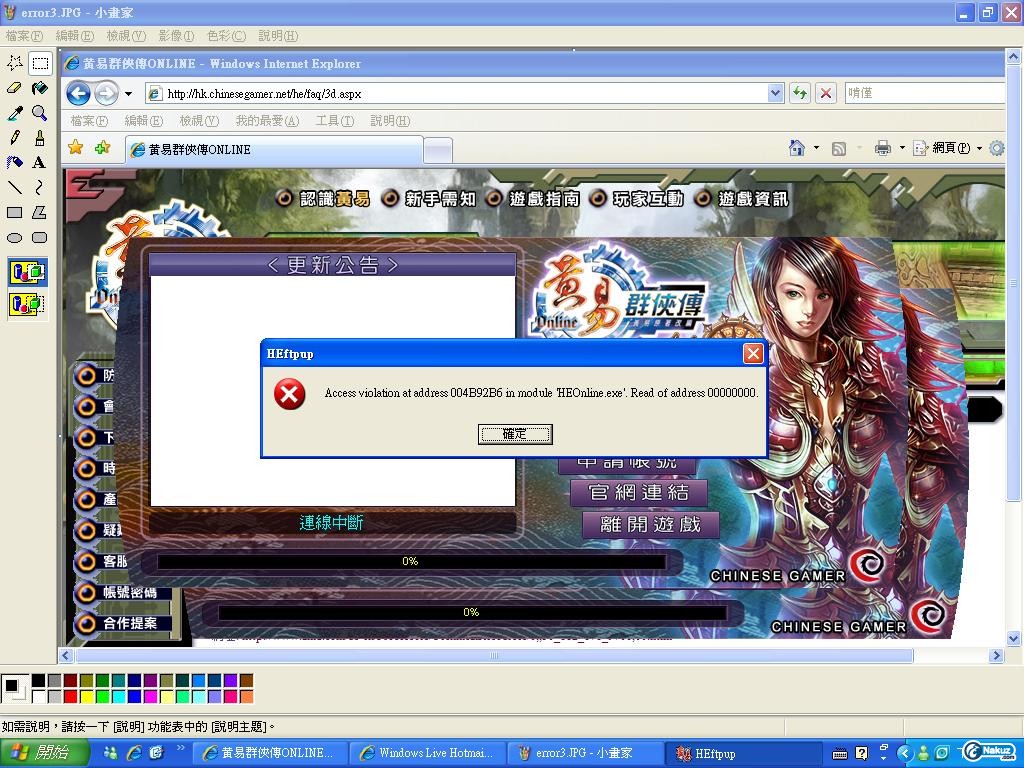Image resolution: width=1024 pixels, height=768 pixels.
Task: Select the Free-Form Select tool
Action: (x=15, y=63)
